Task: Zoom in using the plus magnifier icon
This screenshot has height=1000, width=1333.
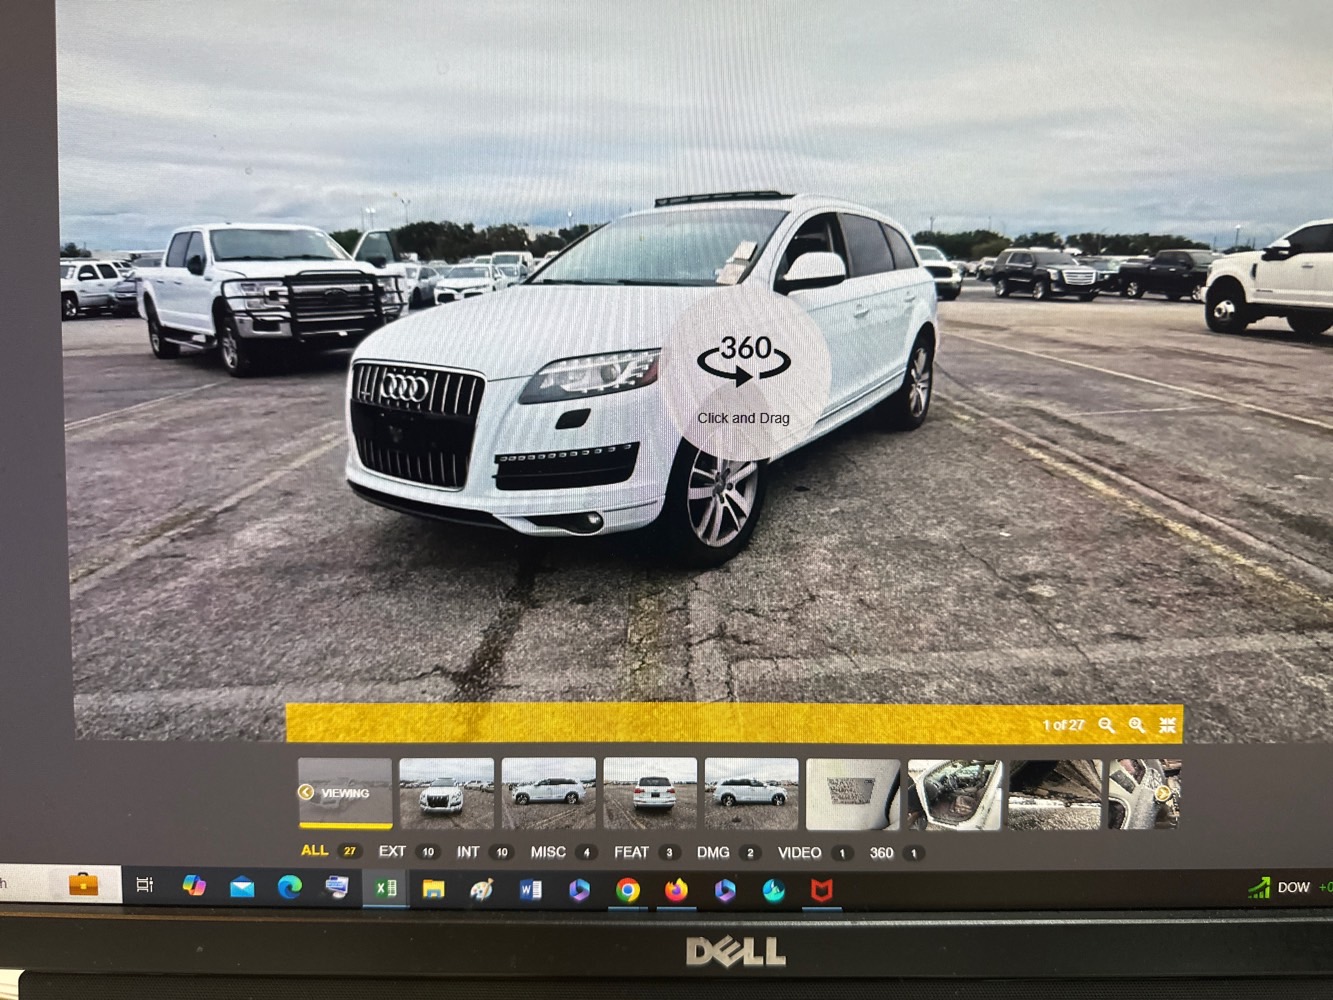Action: tap(1137, 725)
